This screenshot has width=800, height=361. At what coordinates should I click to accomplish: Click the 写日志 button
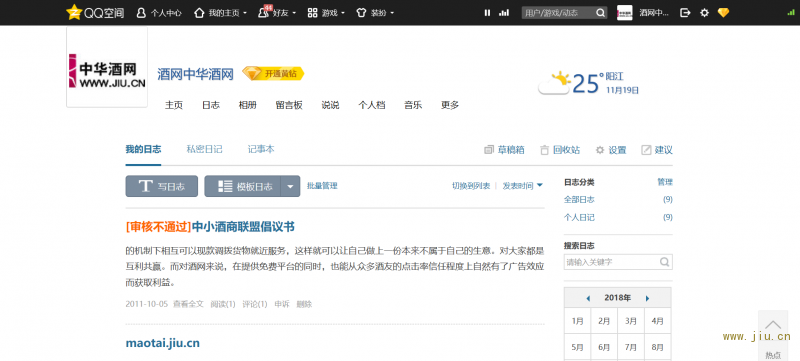pyautogui.click(x=162, y=186)
